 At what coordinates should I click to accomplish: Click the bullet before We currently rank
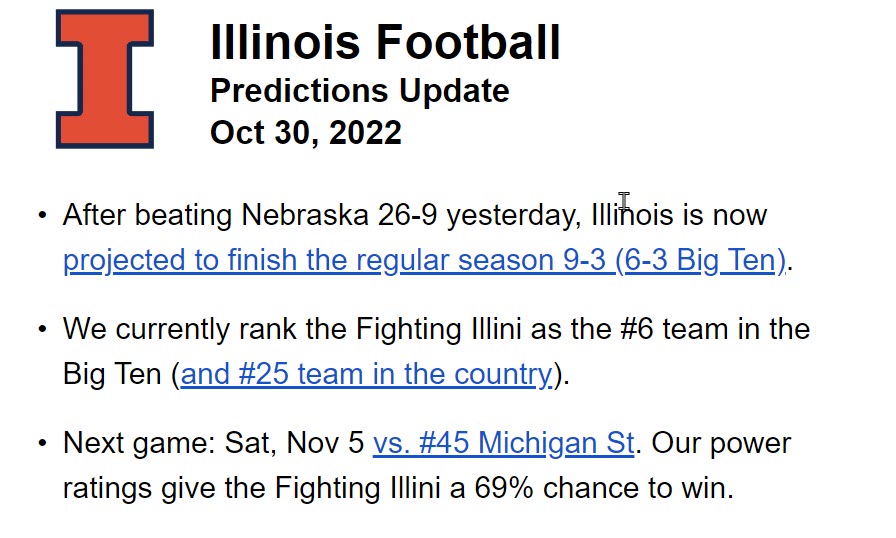41,329
